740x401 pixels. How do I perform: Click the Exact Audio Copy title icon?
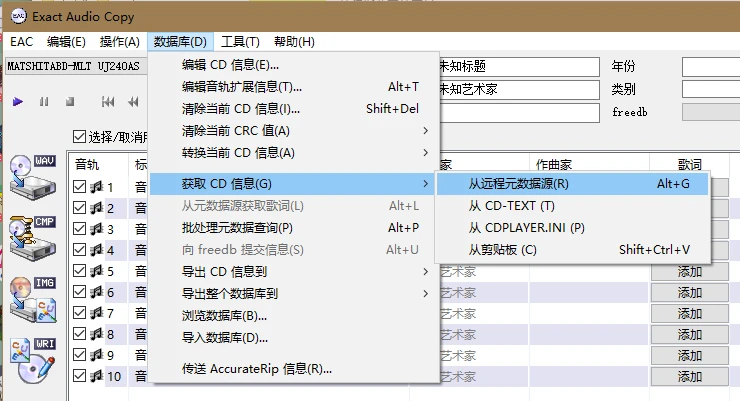18,17
